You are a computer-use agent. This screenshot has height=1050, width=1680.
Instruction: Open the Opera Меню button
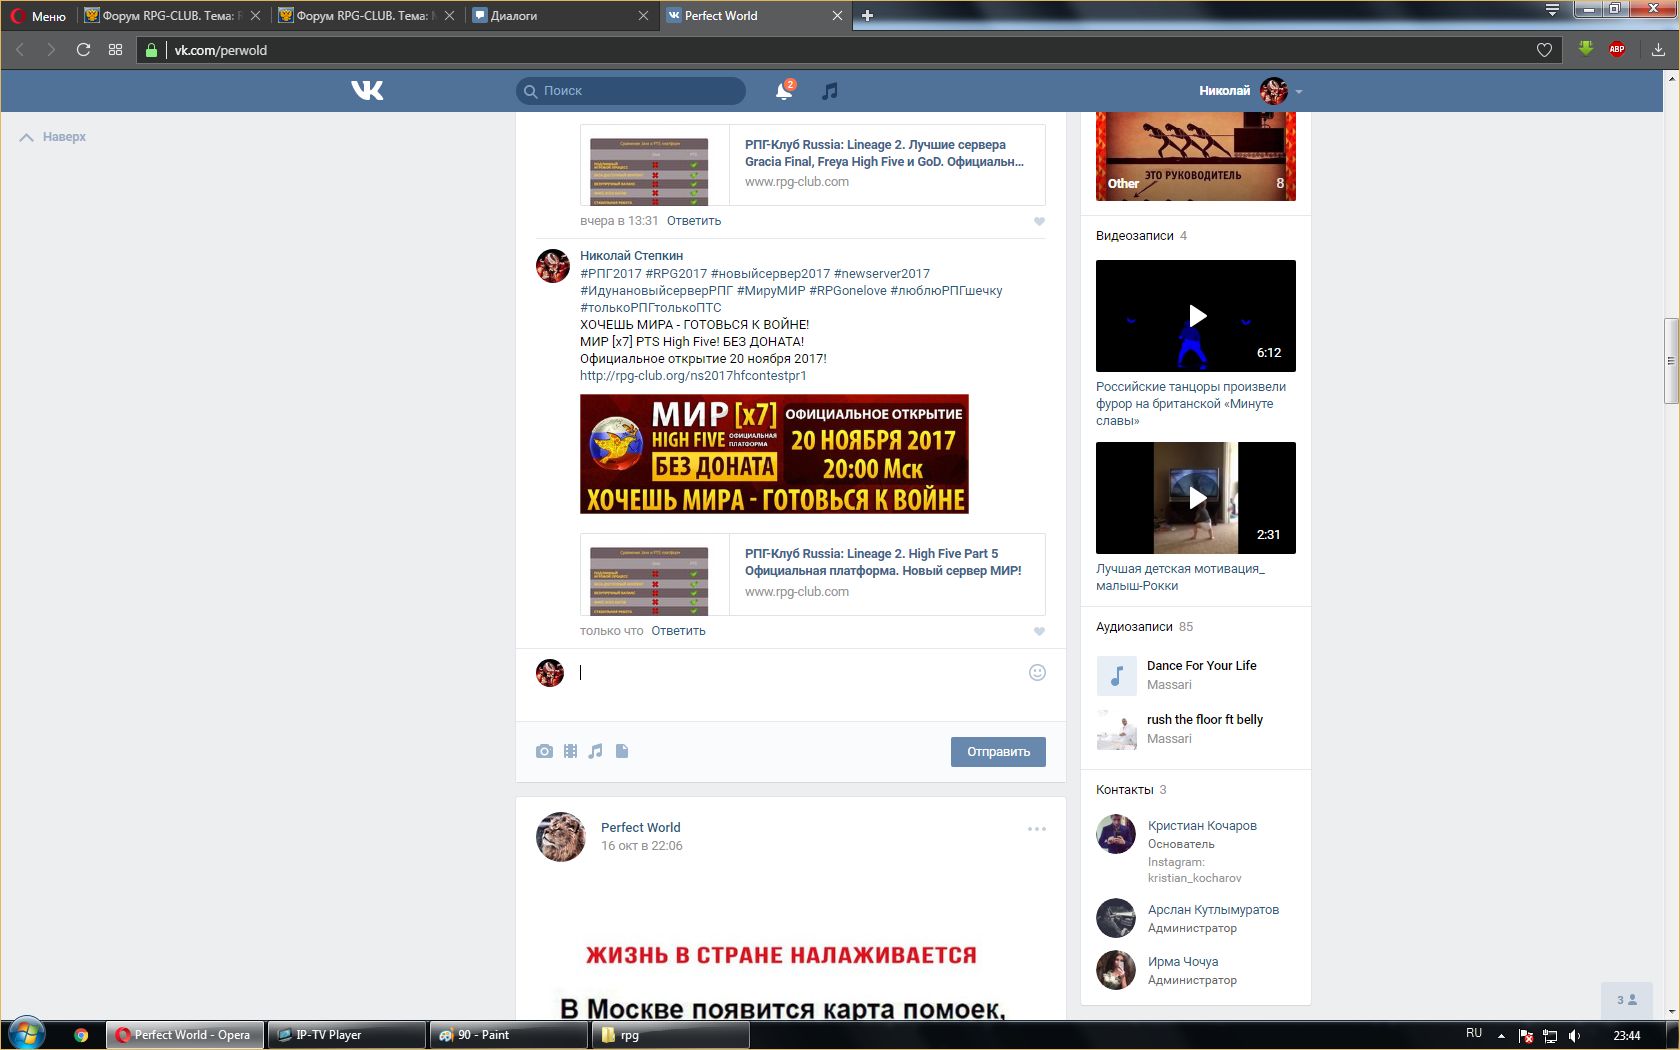pyautogui.click(x=39, y=15)
